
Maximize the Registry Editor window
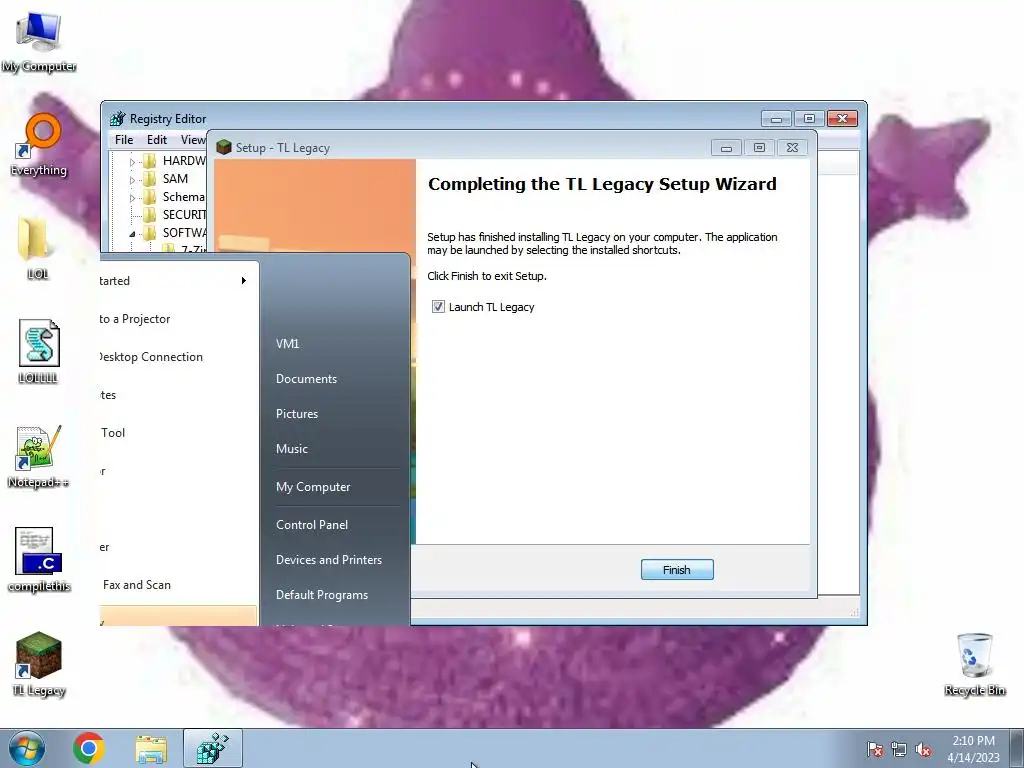809,118
